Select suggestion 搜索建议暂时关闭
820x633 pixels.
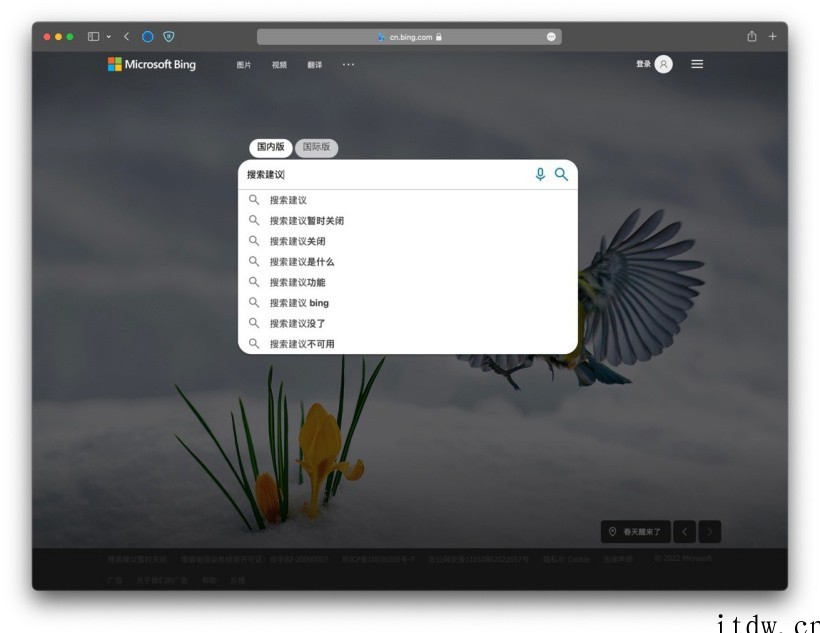click(x=408, y=221)
